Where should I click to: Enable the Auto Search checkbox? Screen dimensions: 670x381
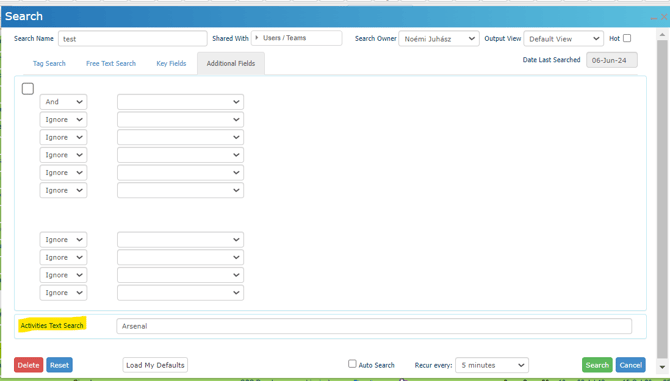point(352,363)
